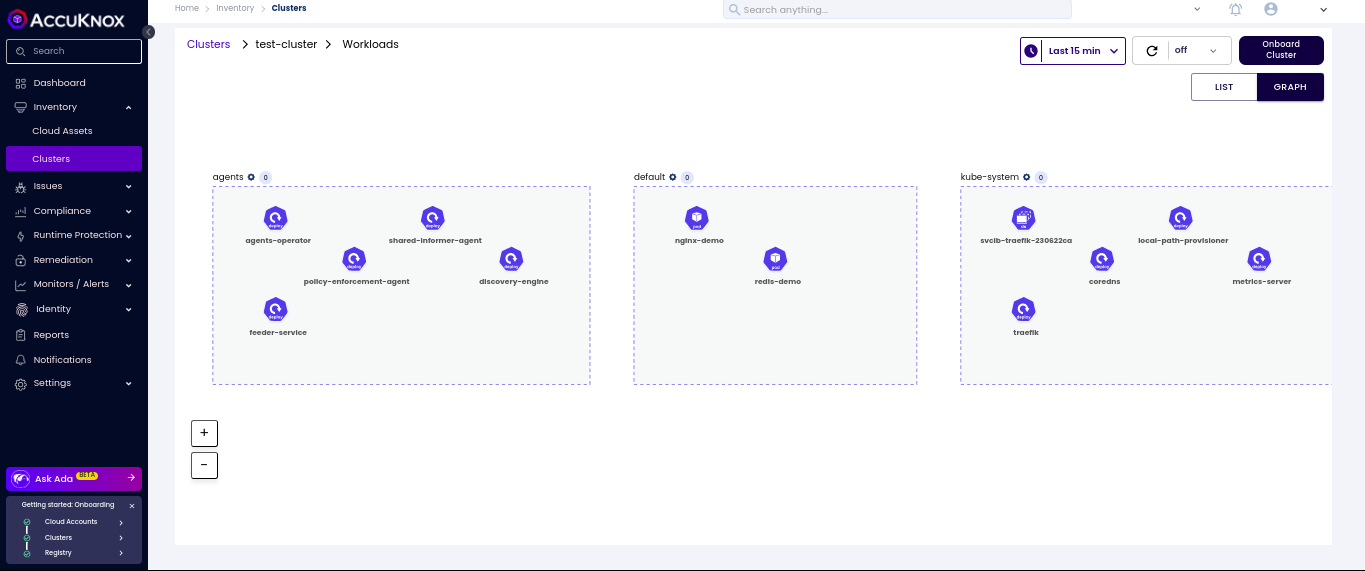Select the shared-informer-agent deployment icon

(x=432, y=218)
